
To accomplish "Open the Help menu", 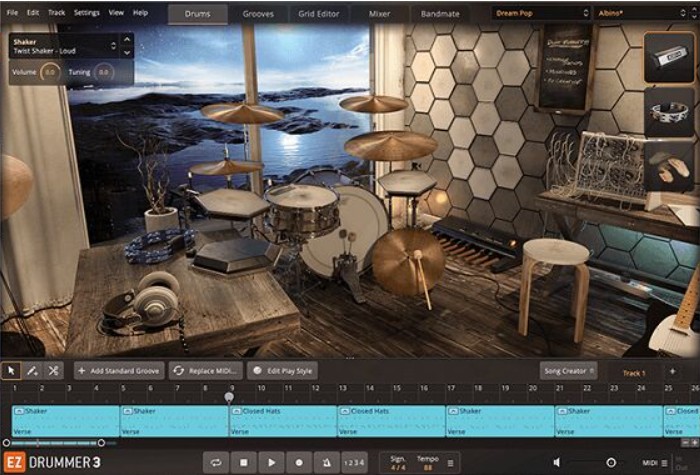I will click(140, 12).
